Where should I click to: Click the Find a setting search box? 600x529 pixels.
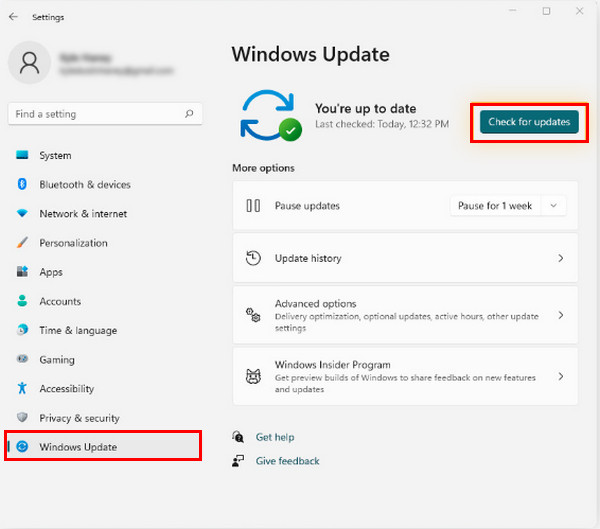coord(105,114)
